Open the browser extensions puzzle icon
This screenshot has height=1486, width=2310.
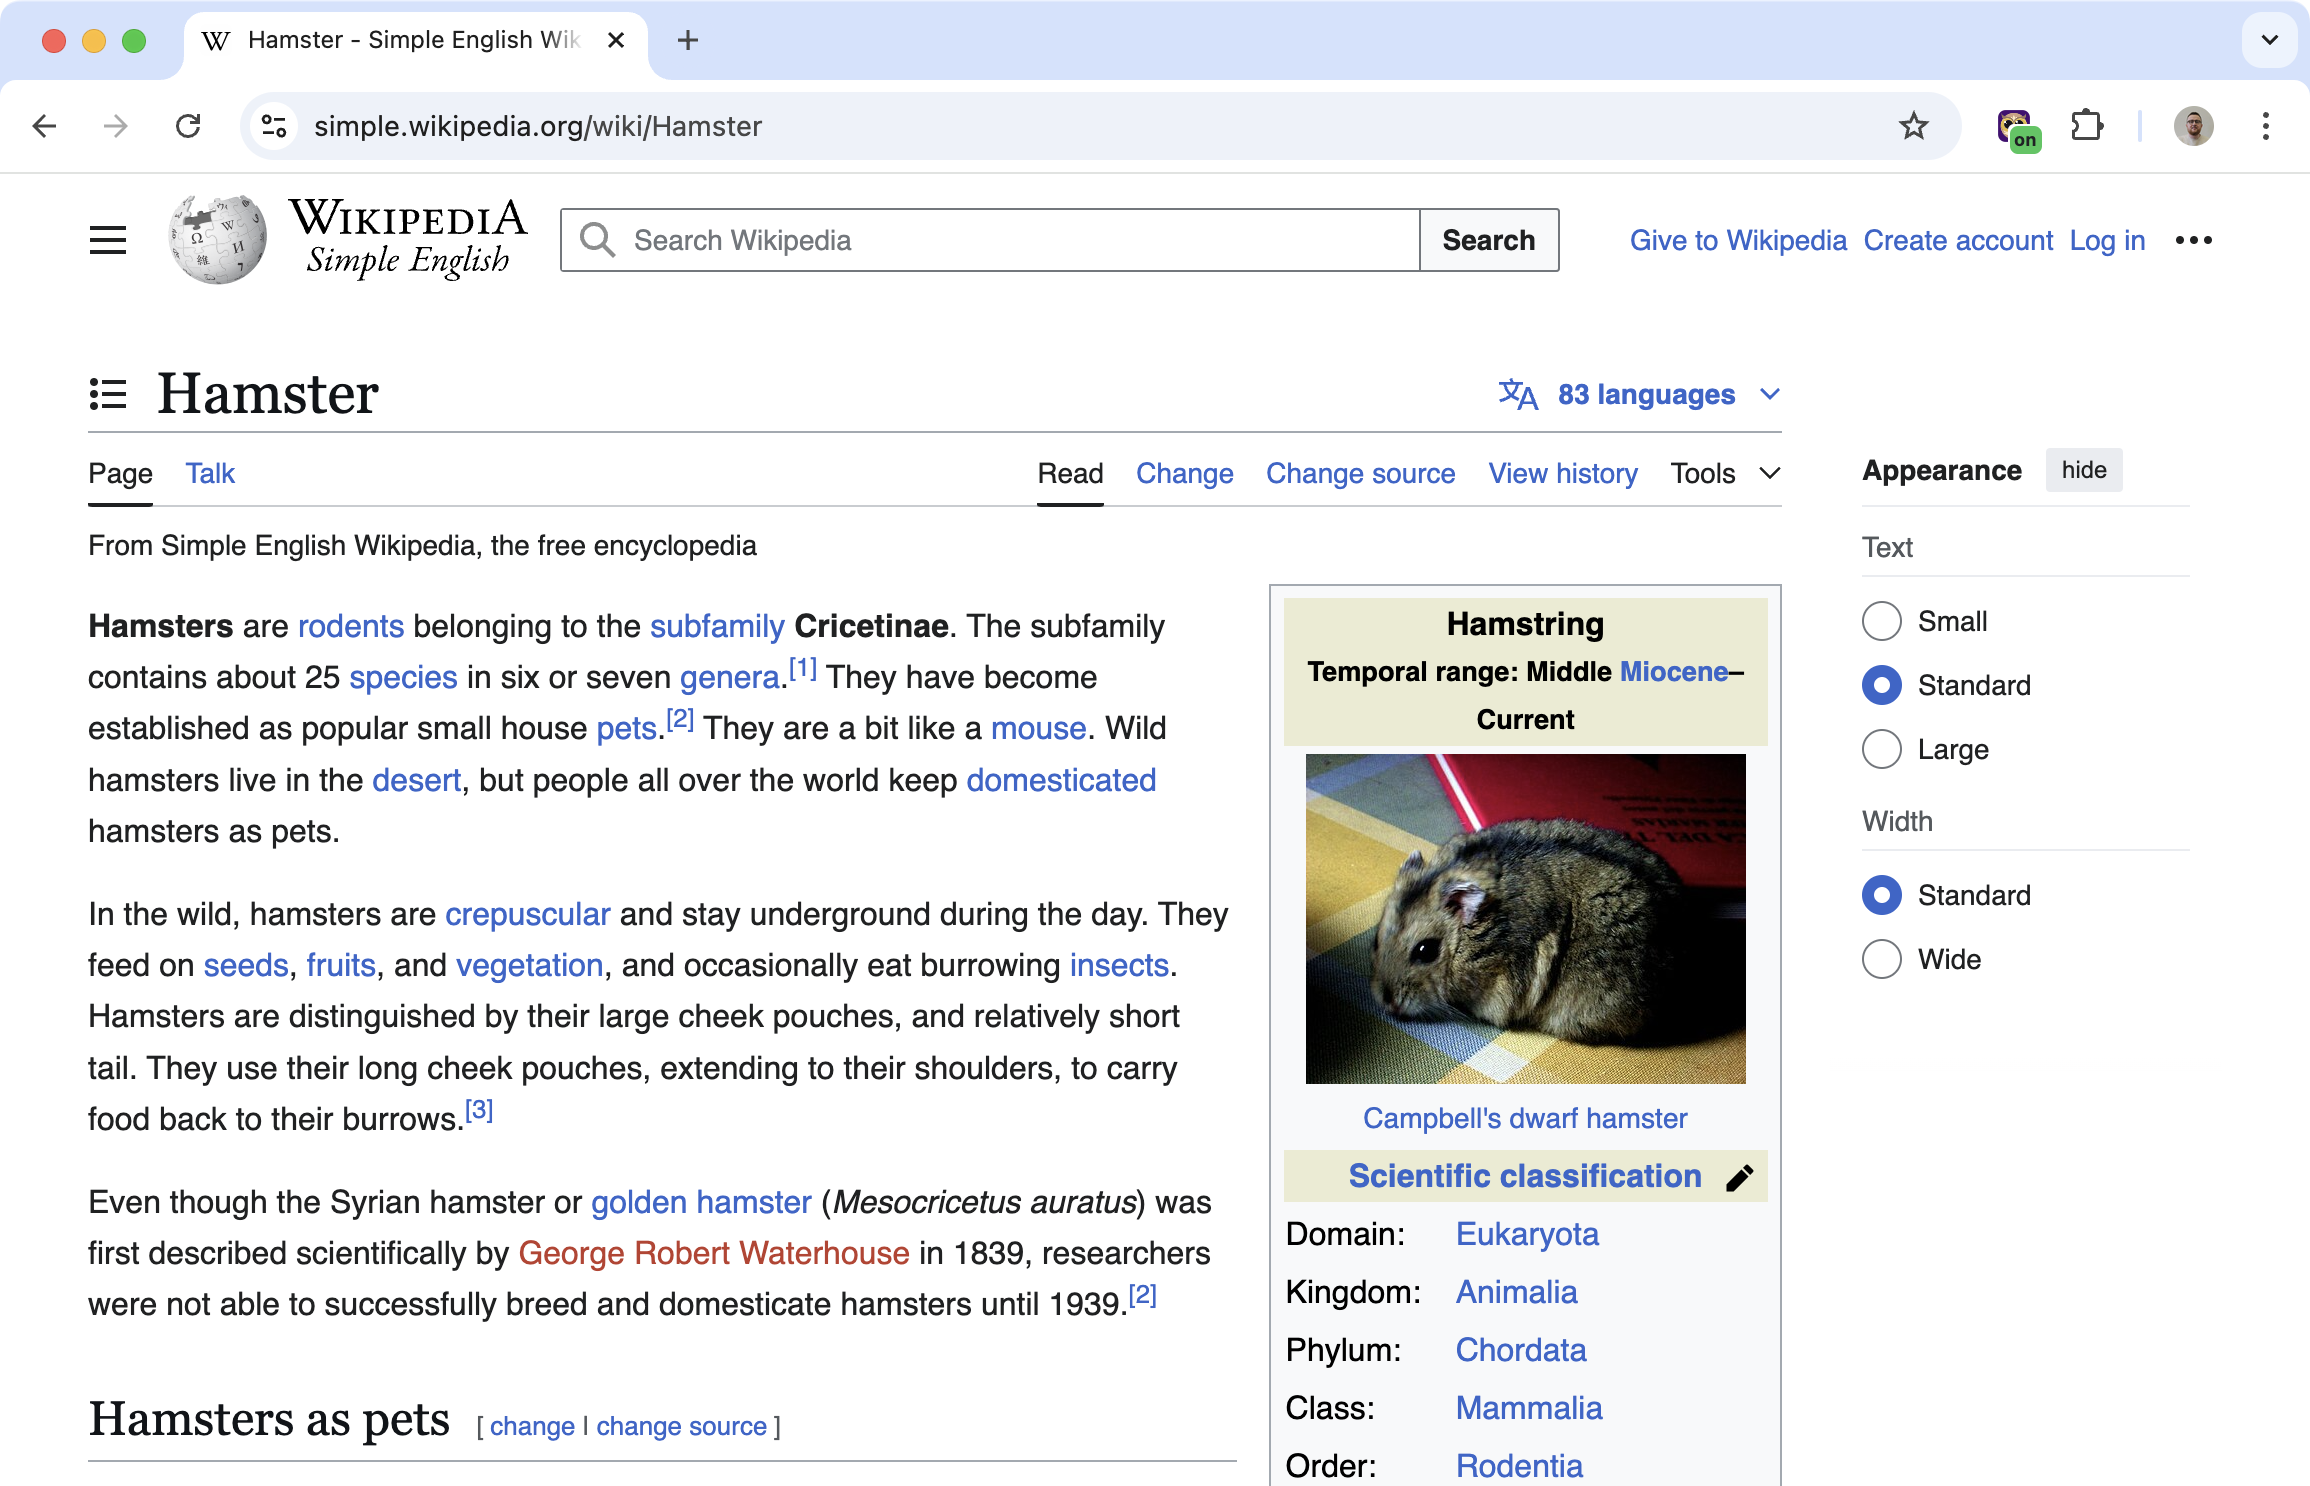tap(2086, 126)
